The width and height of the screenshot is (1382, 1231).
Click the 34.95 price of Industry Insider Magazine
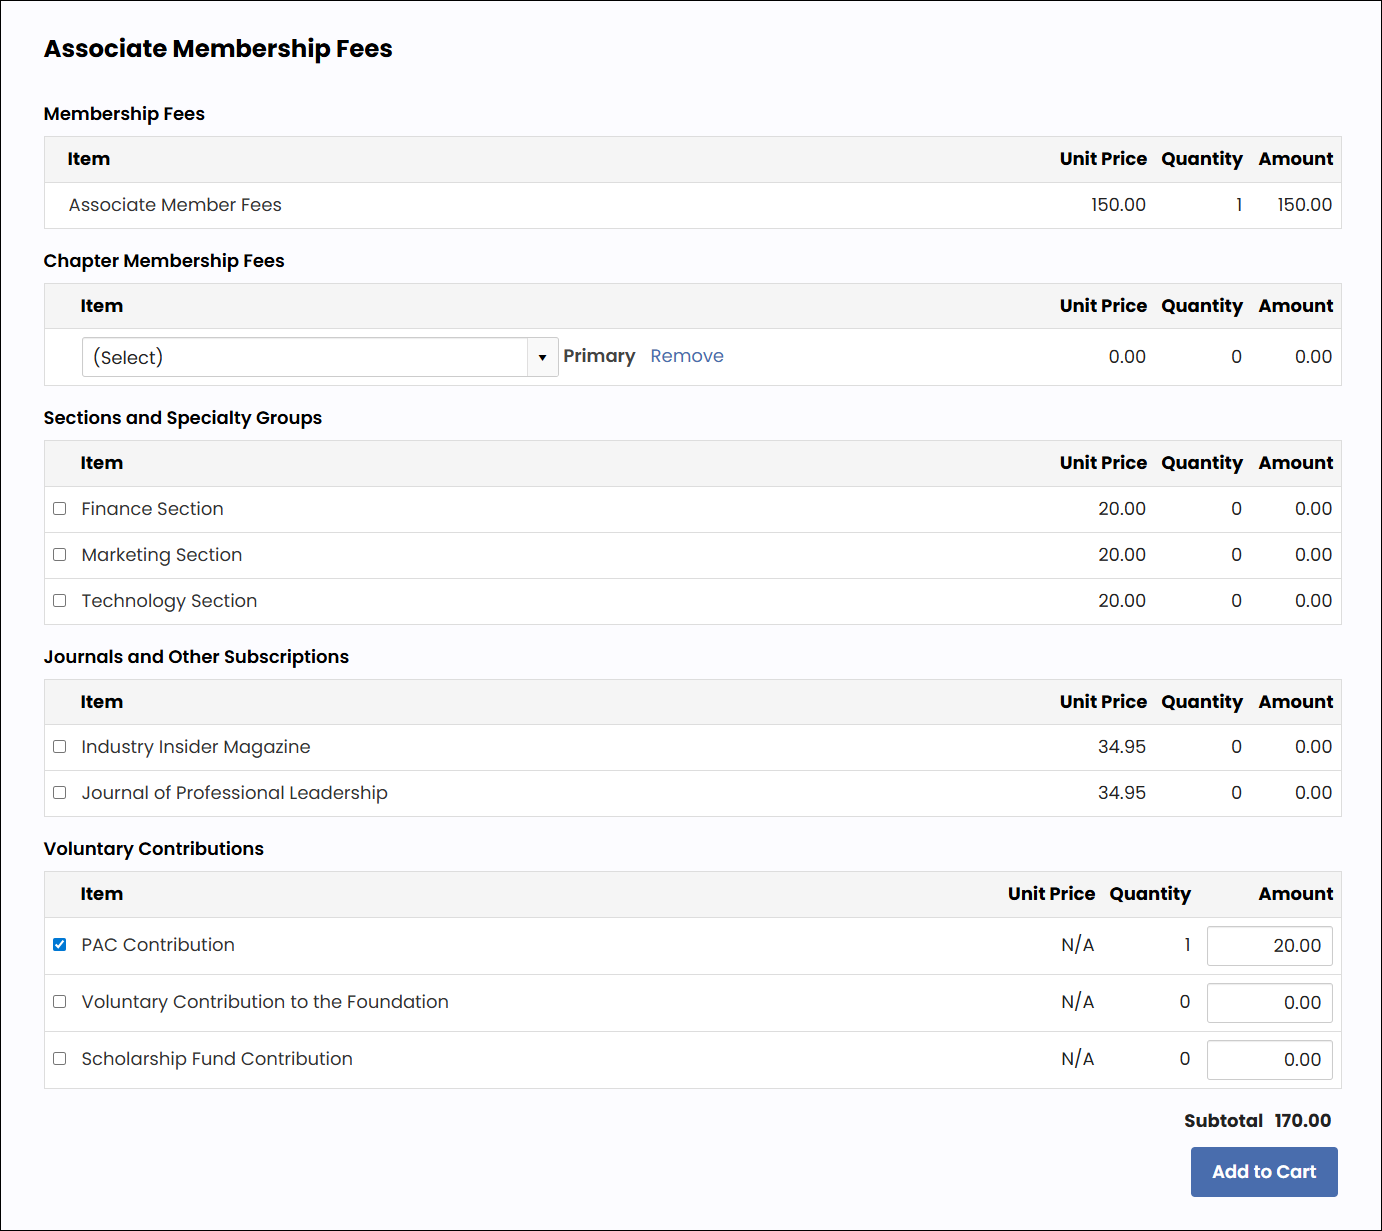[1122, 747]
